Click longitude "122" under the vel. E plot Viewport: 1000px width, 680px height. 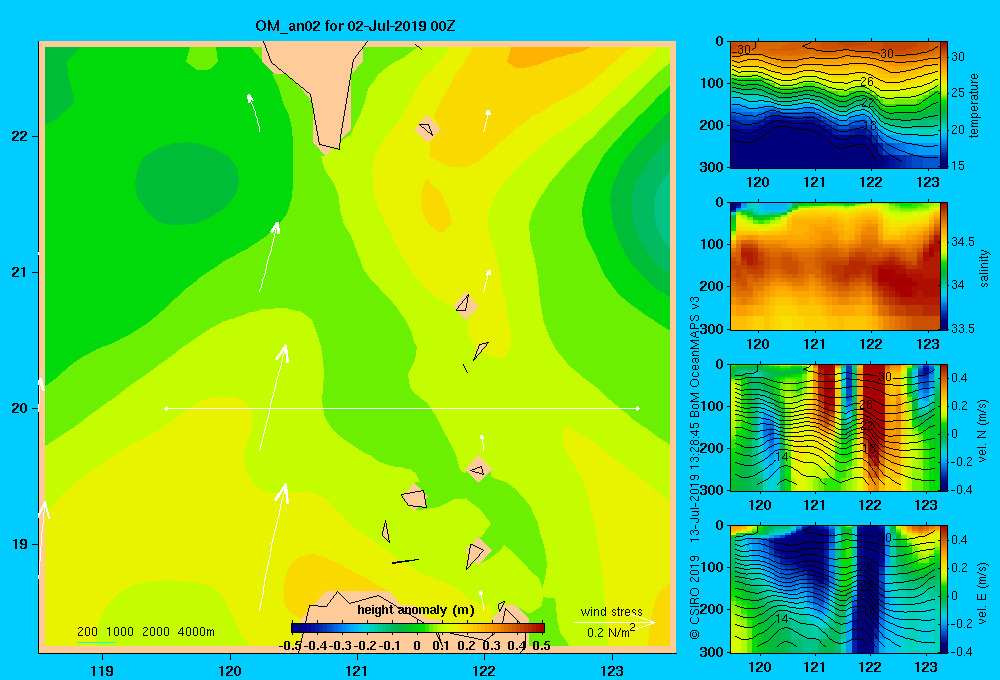[x=870, y=667]
